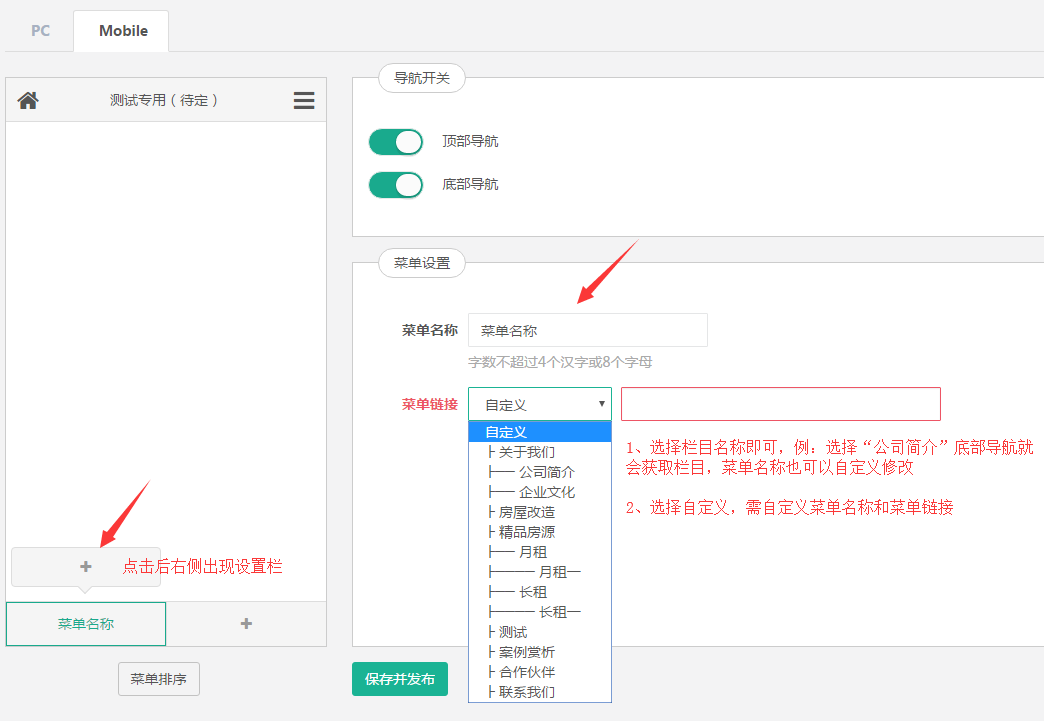Click the 菜单名称 text input field
Screen dimensions: 1044x721
pos(587,330)
